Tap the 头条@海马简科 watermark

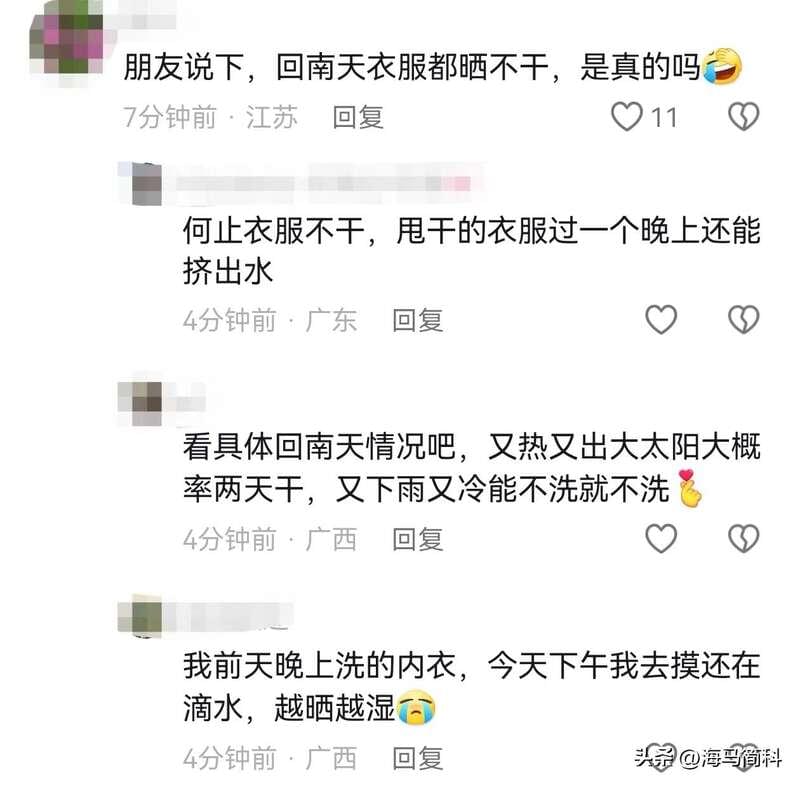pos(708,757)
